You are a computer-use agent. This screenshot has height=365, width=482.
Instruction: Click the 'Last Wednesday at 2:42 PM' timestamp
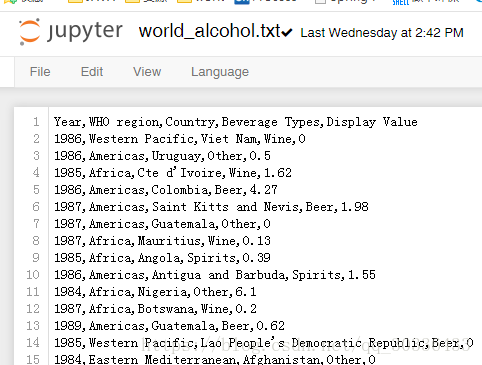[382, 33]
